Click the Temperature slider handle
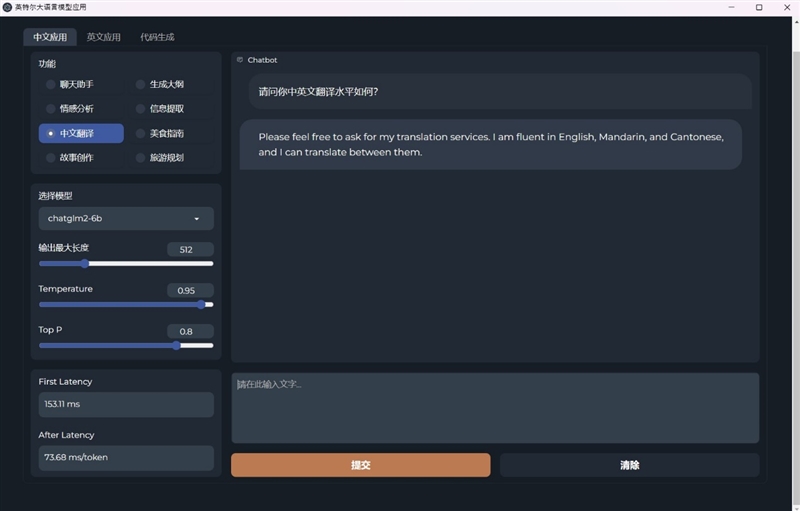 pos(201,304)
